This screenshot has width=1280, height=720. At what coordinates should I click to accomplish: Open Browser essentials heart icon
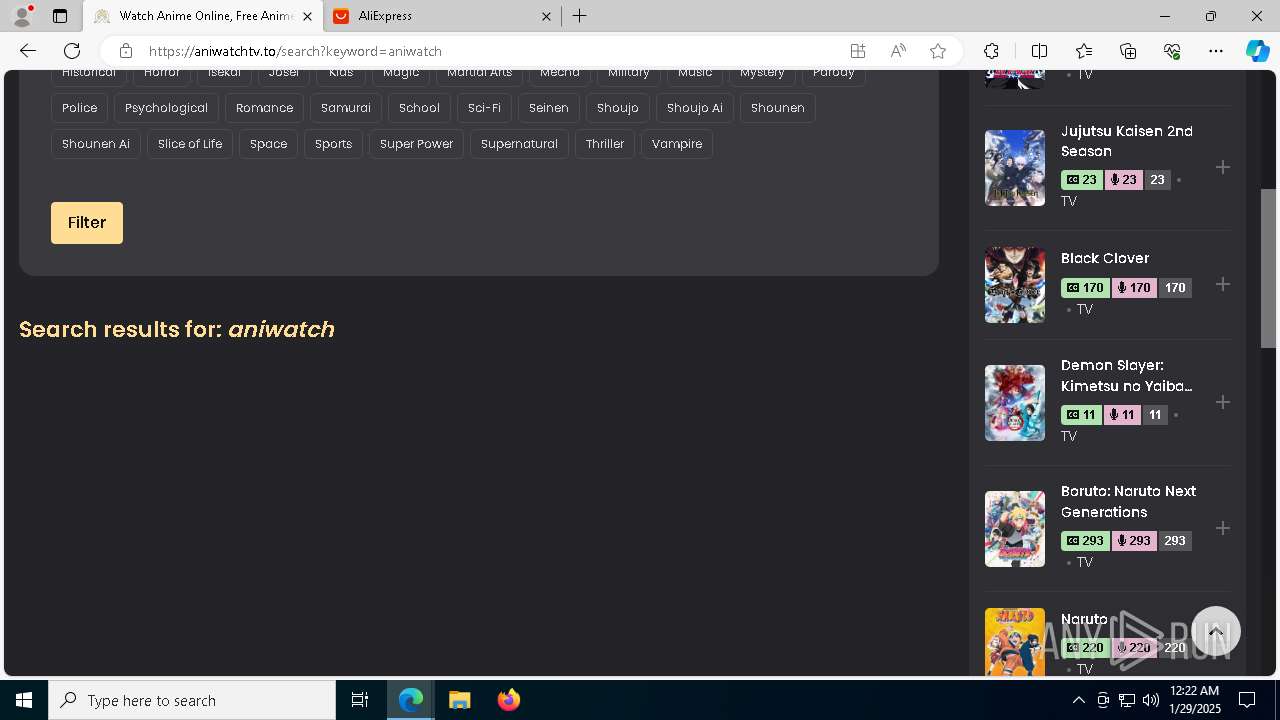(x=1173, y=51)
